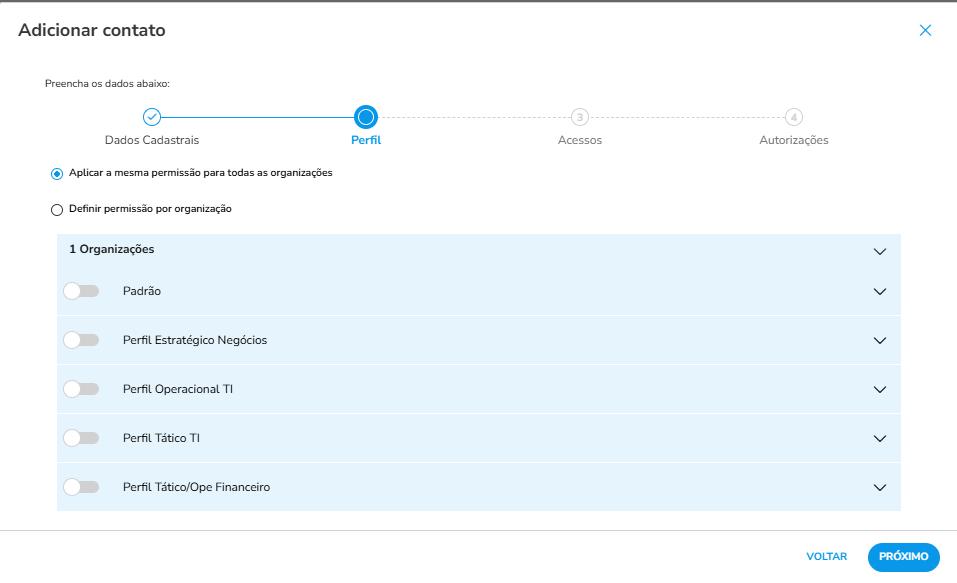This screenshot has width=957, height=583.
Task: Click 'Perfil Tático TI' text
Action: point(161,438)
